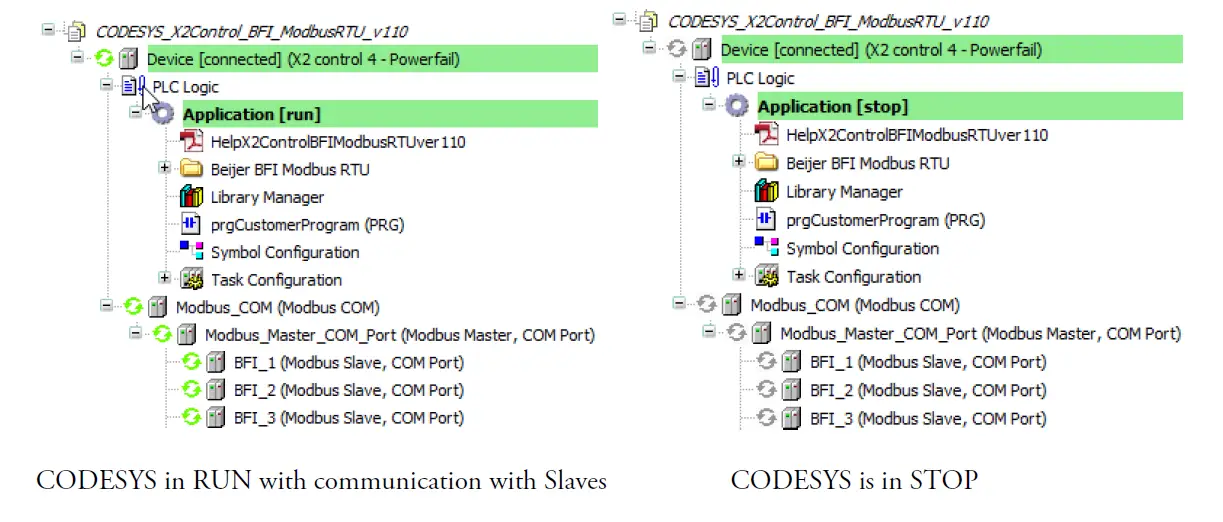Image resolution: width=1223 pixels, height=522 pixels.
Task: Select 'BFI_1 (Modbus Slave, COM Port)' text, run tree
Action: coord(349,363)
